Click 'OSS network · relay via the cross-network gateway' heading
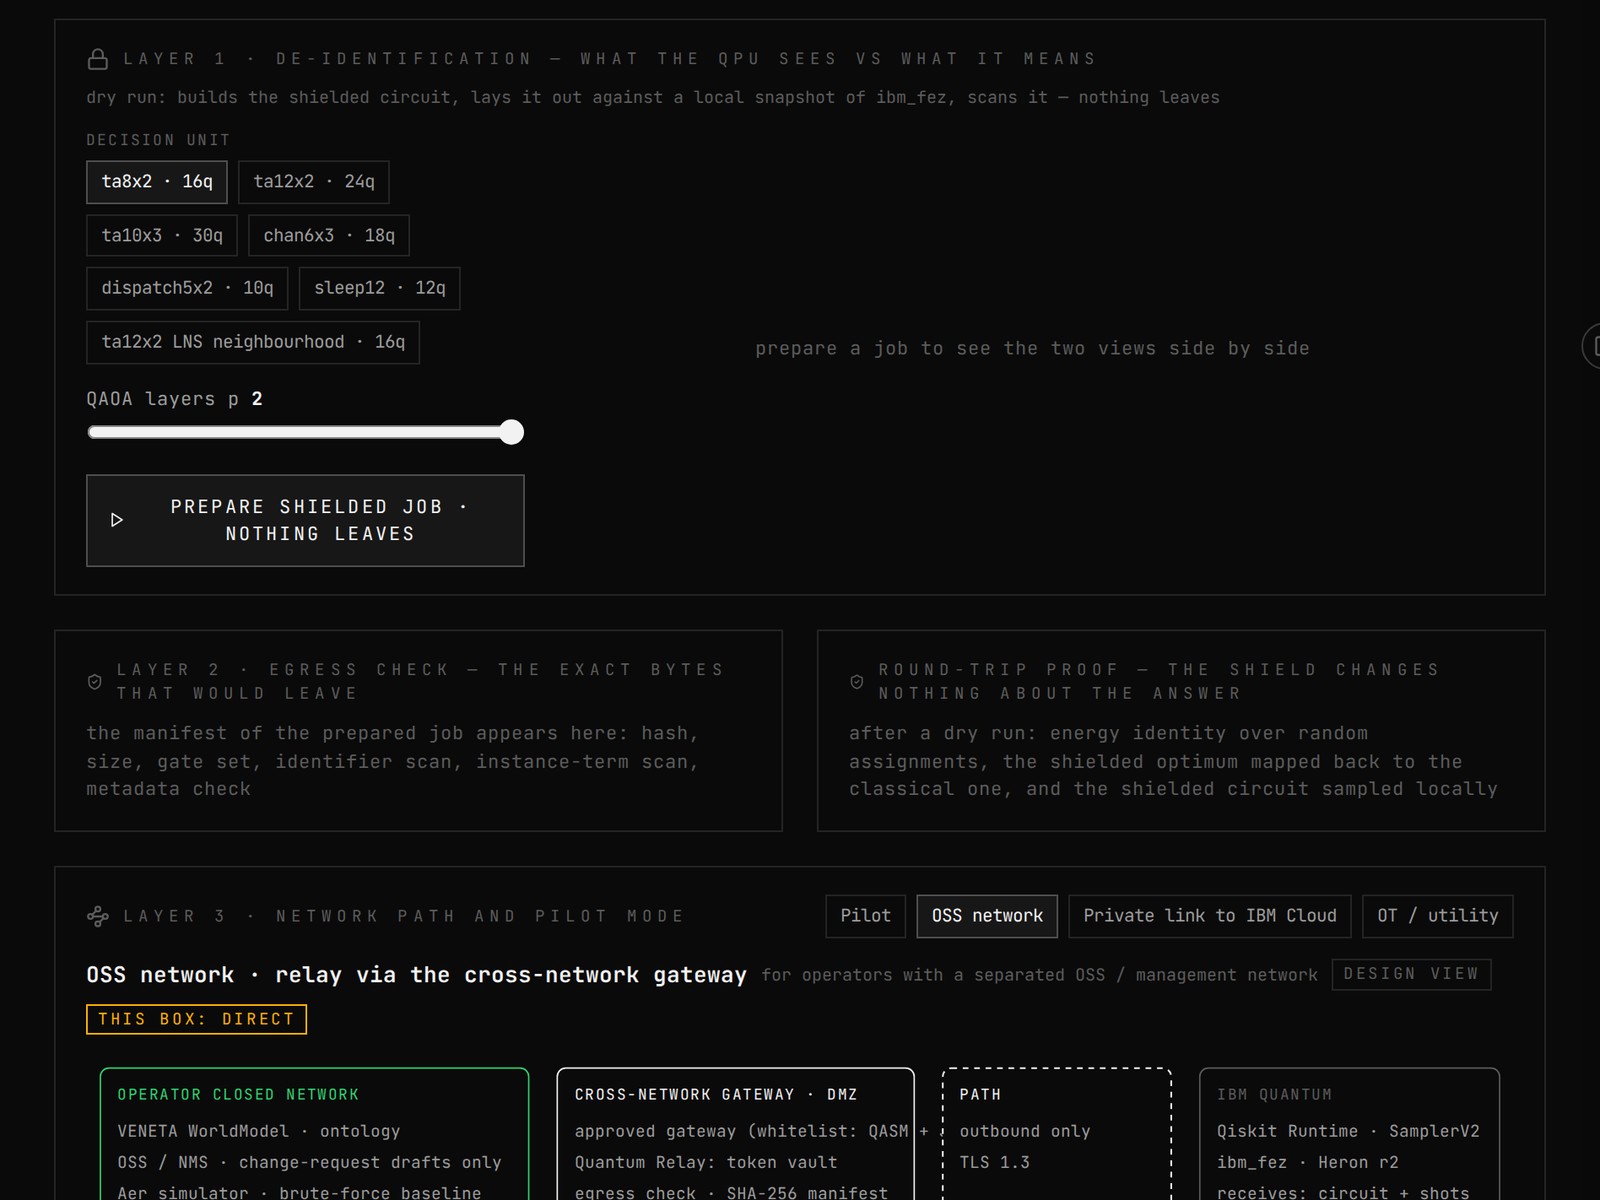1600x1200 pixels. tap(416, 975)
